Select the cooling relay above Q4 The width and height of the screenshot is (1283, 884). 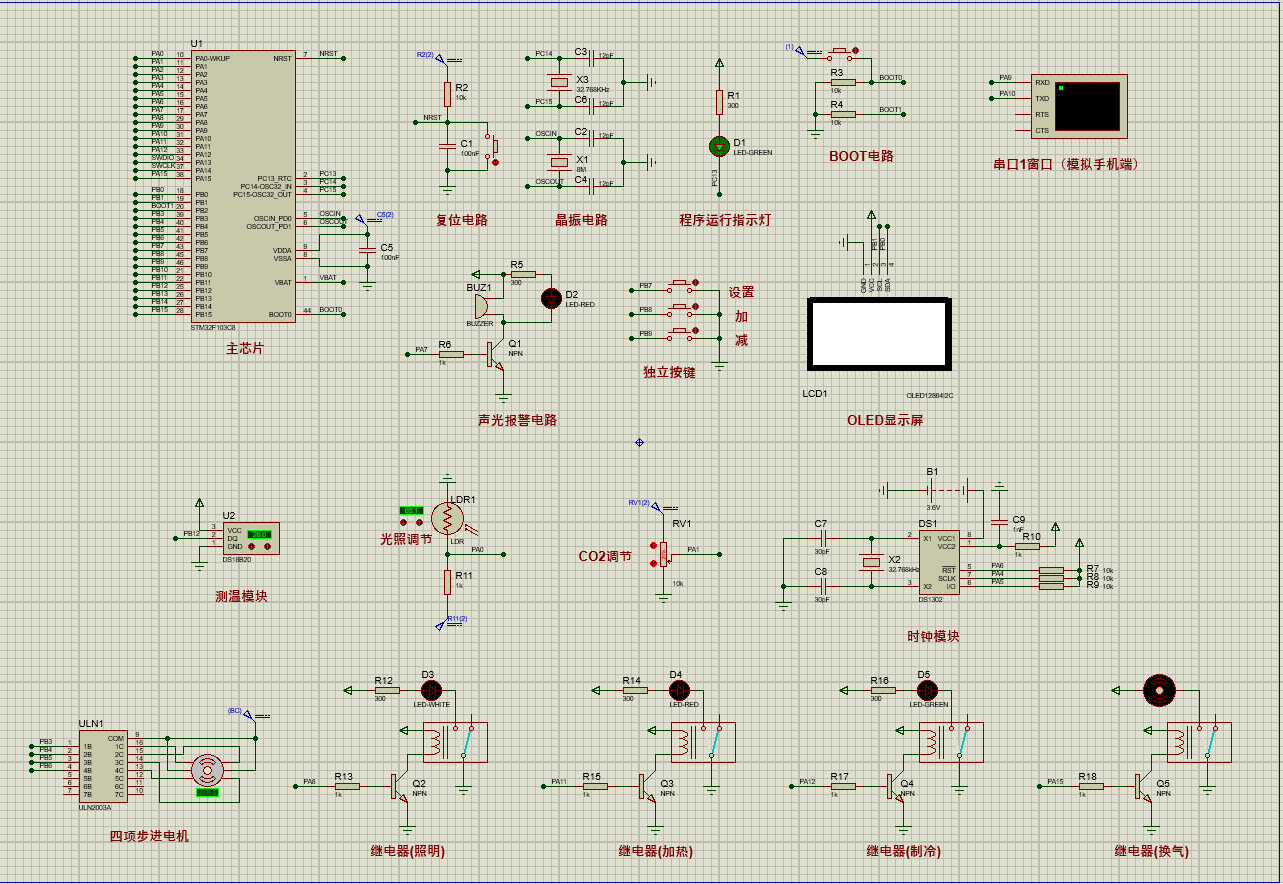pos(950,741)
